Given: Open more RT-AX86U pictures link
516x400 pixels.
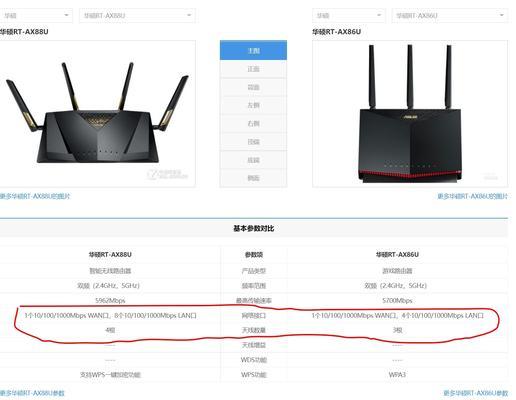Looking at the screenshot, I should [472, 196].
